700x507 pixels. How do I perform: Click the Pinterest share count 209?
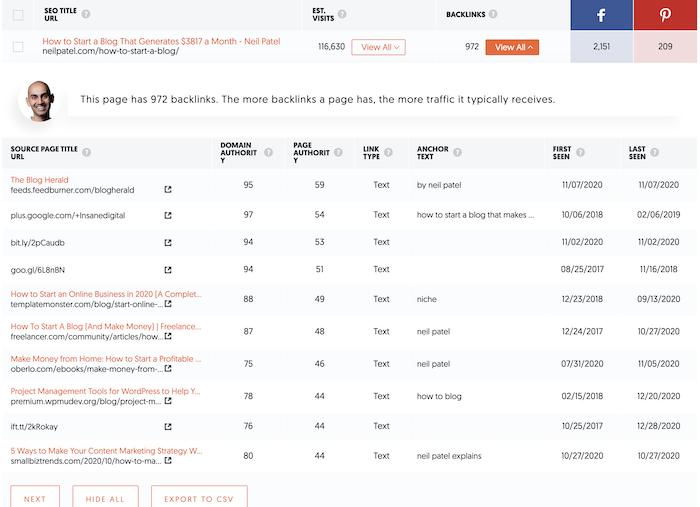(x=665, y=46)
